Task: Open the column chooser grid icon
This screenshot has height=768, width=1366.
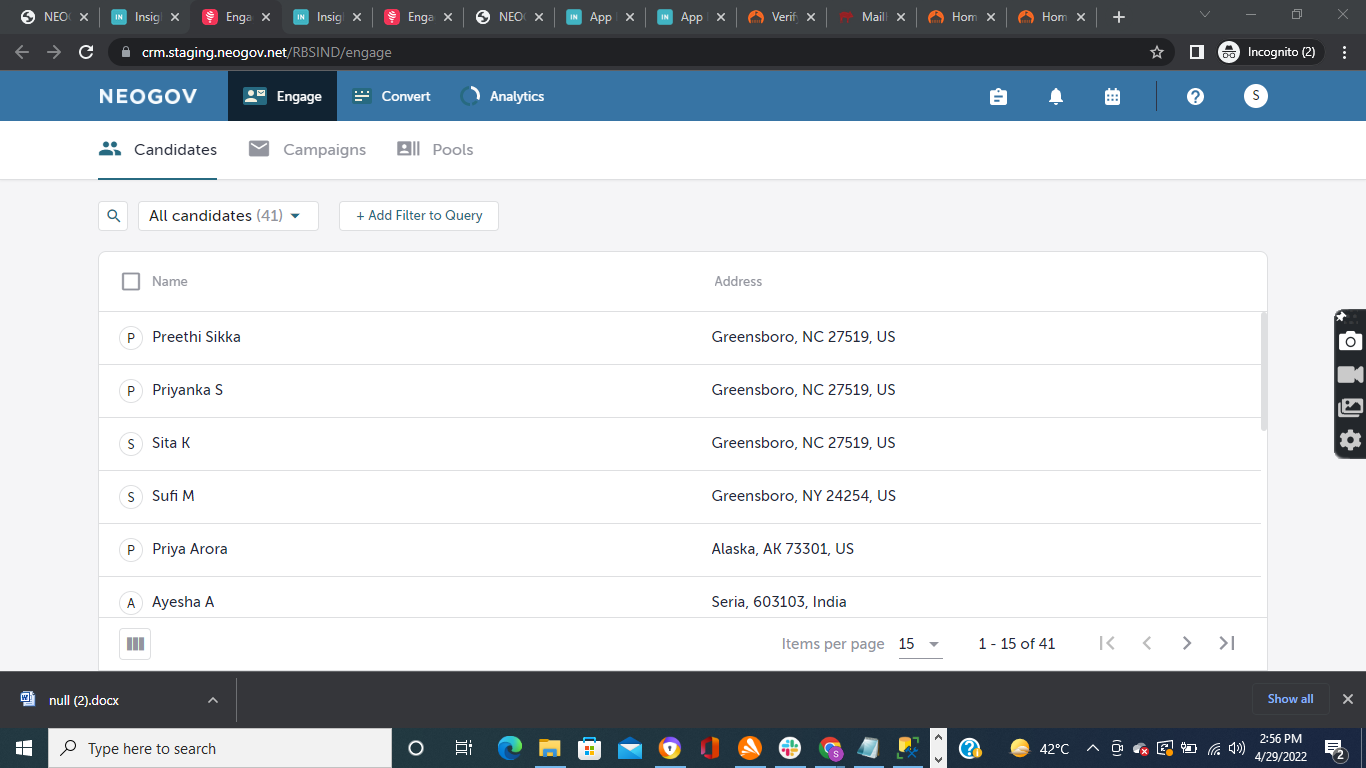Action: (x=135, y=643)
